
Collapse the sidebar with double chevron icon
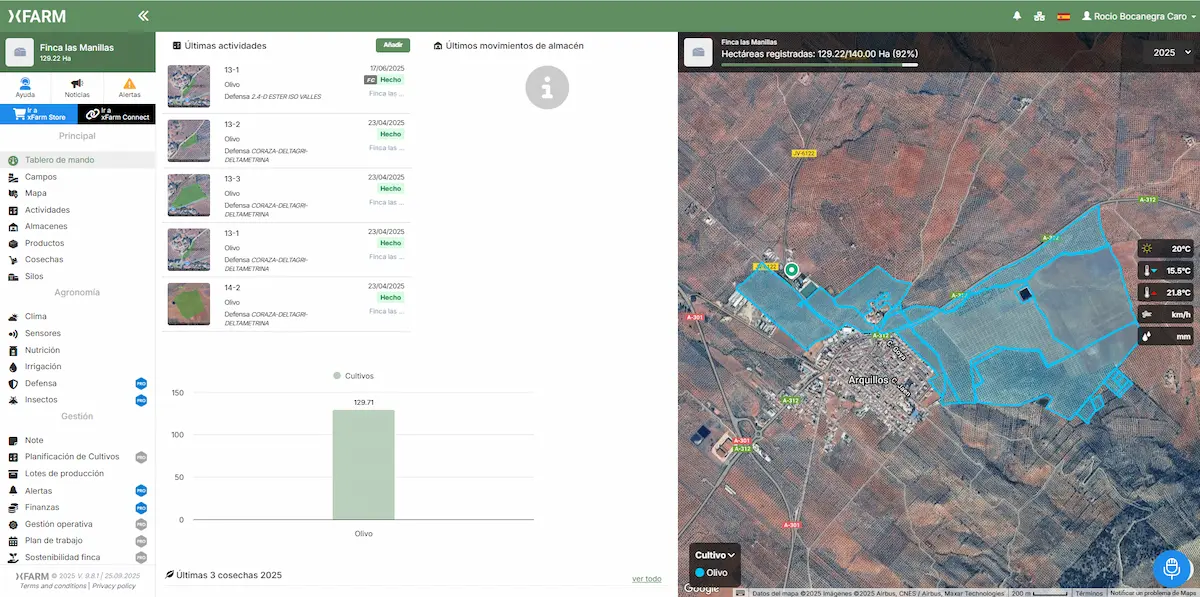coord(143,16)
